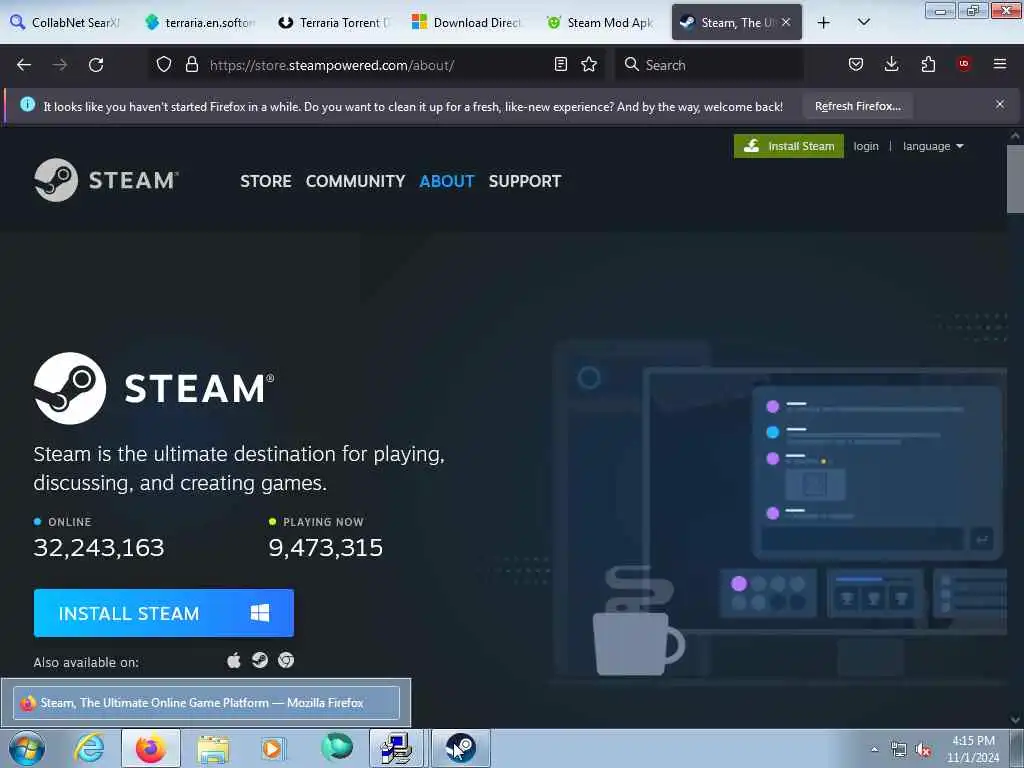
Task: Click the Steam icon in the taskbar
Action: click(460, 748)
